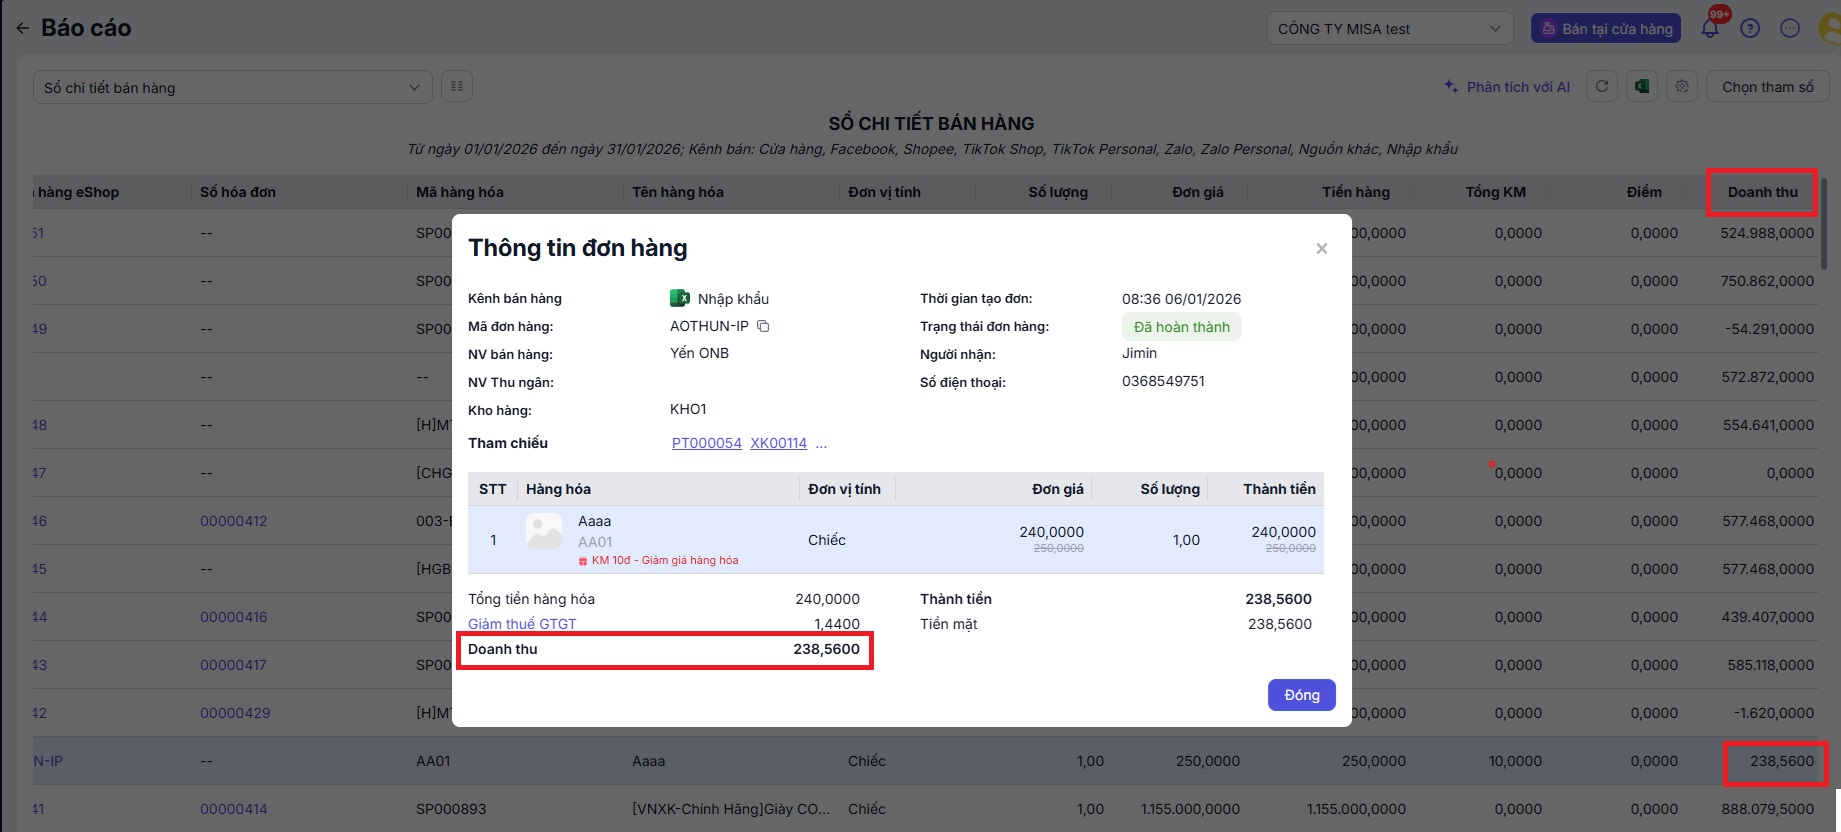Viewport: 1841px width, 832px height.
Task: Open the help question mark icon
Action: [x=1750, y=29]
